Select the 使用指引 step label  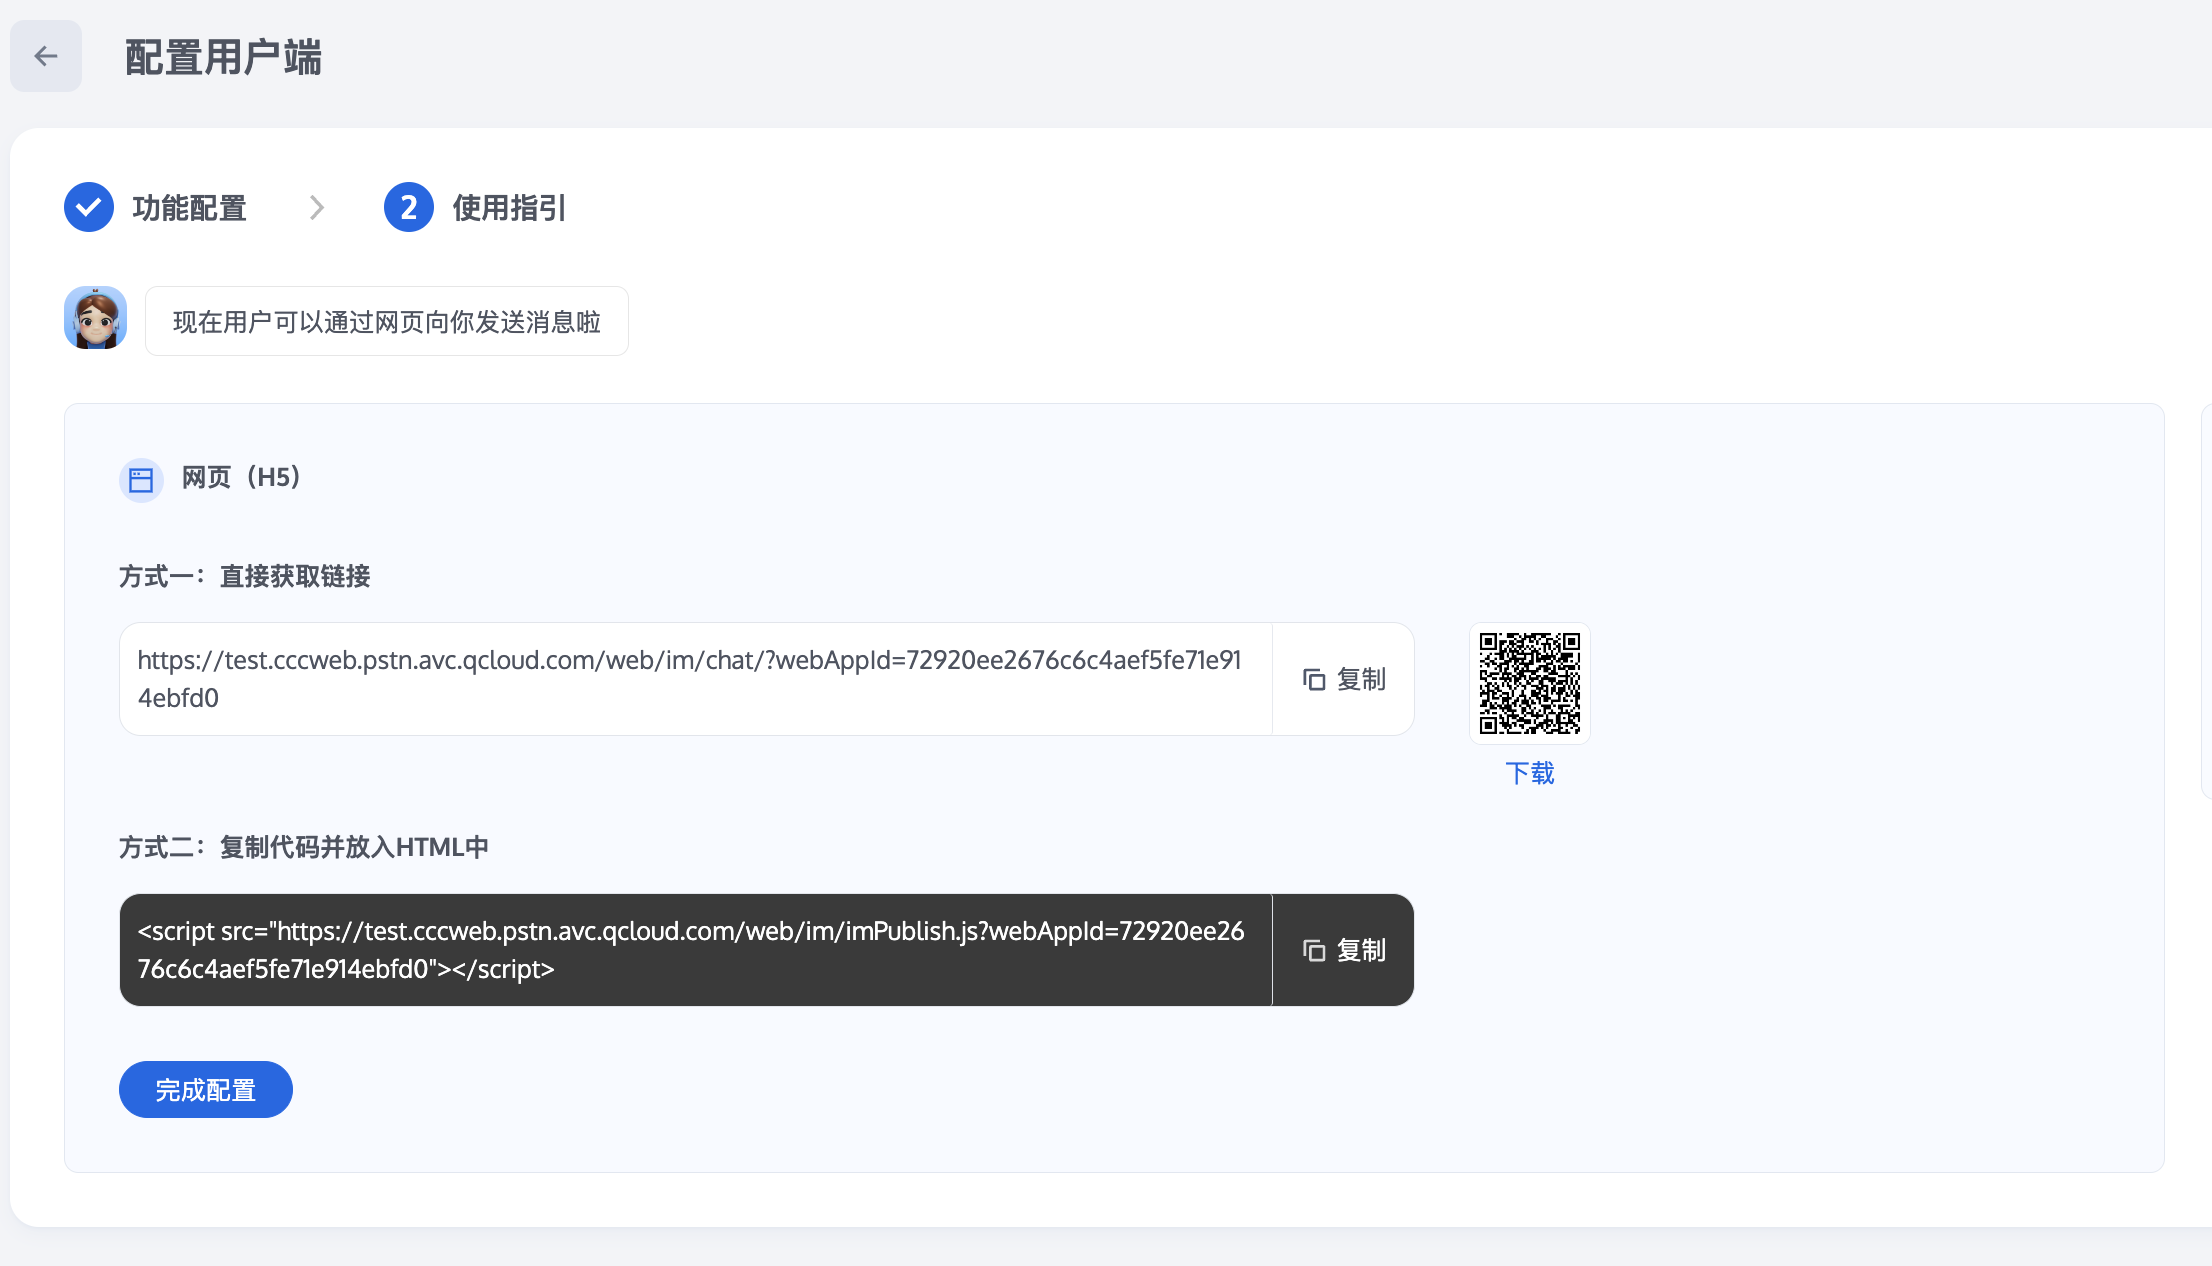point(509,208)
